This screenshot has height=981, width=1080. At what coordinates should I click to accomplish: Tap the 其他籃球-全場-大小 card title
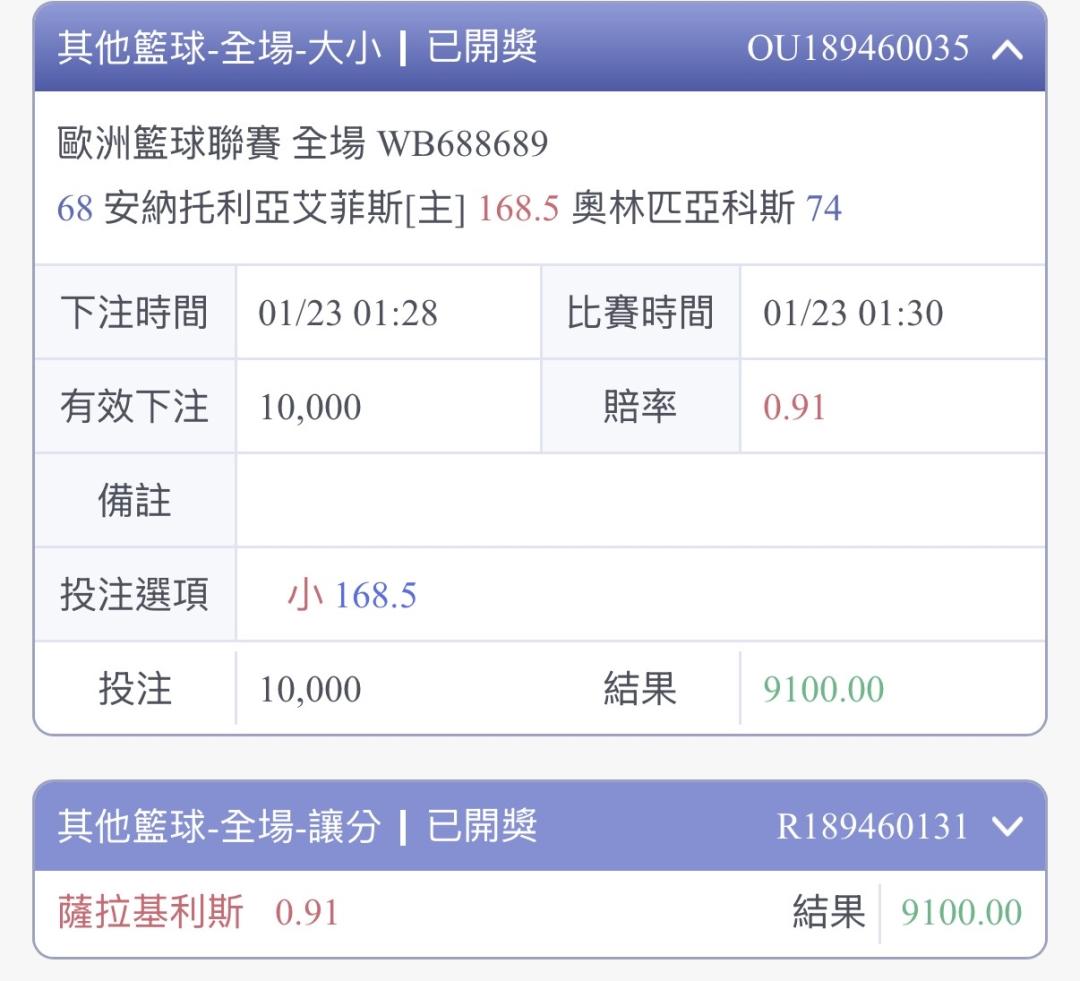click(x=219, y=48)
